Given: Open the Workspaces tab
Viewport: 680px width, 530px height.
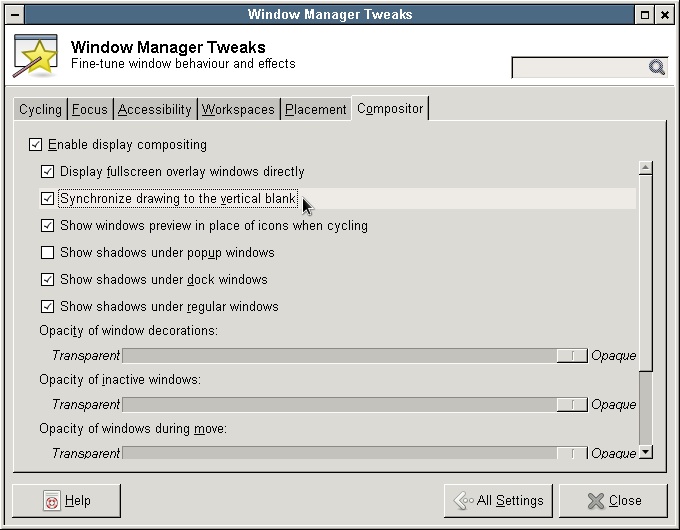Looking at the screenshot, I should tap(238, 110).
